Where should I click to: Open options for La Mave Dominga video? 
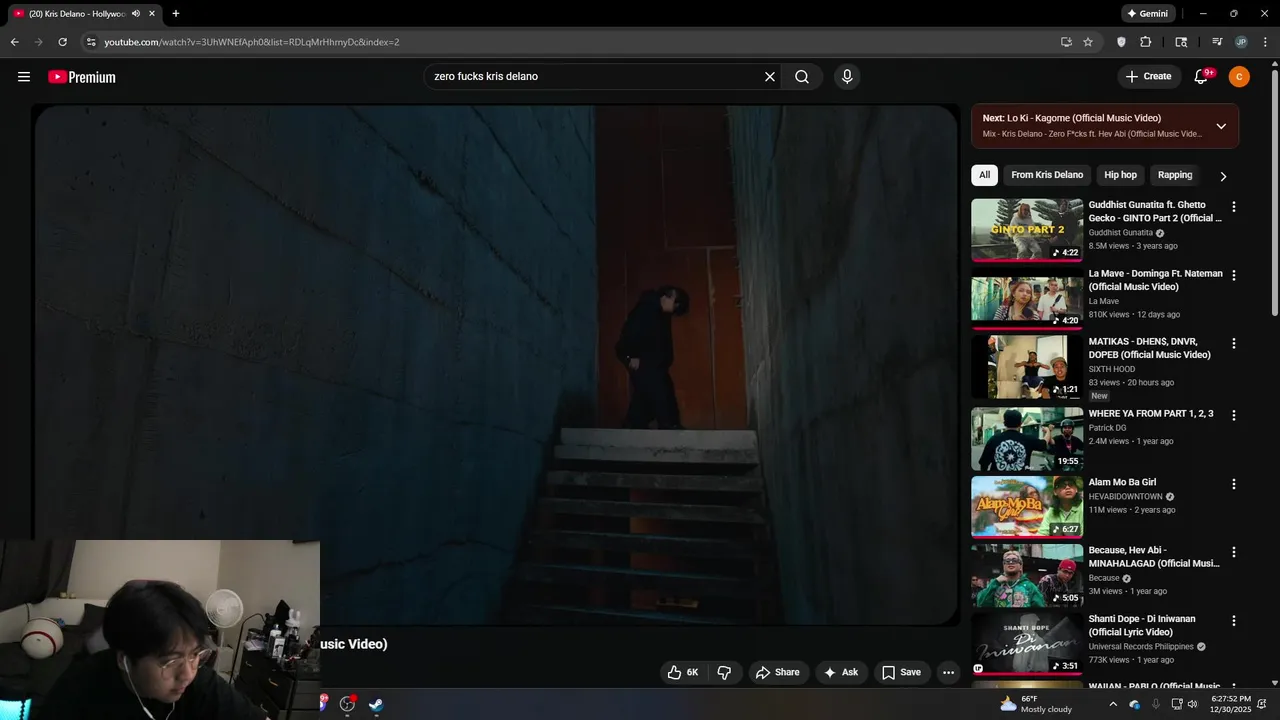(x=1233, y=275)
